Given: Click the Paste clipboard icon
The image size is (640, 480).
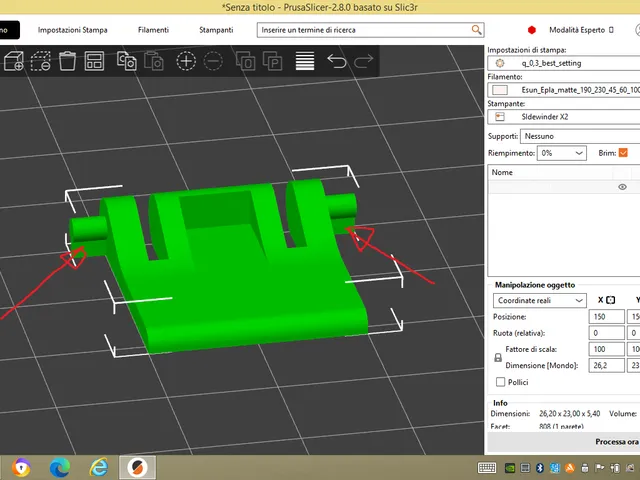Looking at the screenshot, I should click(x=154, y=61).
